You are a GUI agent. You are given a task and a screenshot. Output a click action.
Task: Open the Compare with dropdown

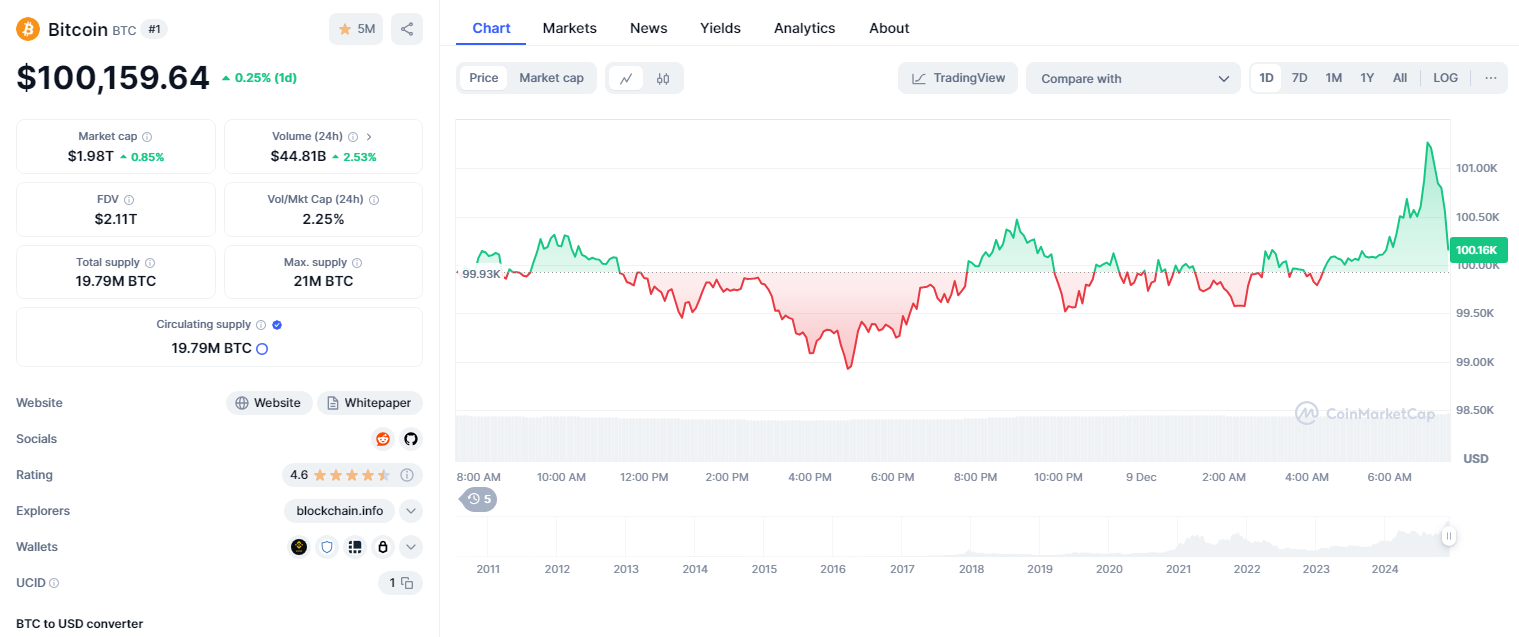point(1133,78)
